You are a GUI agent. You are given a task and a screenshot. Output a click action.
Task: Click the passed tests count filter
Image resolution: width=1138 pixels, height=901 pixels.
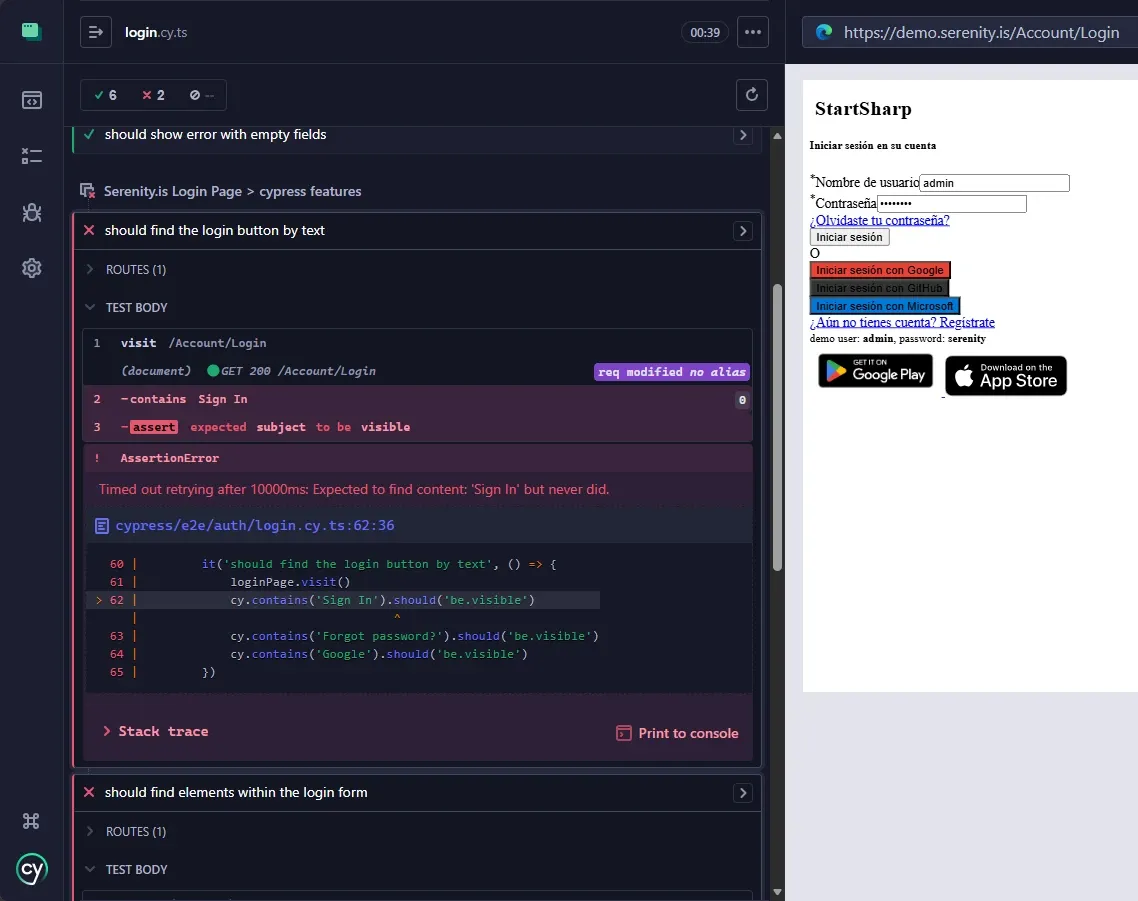[105, 95]
